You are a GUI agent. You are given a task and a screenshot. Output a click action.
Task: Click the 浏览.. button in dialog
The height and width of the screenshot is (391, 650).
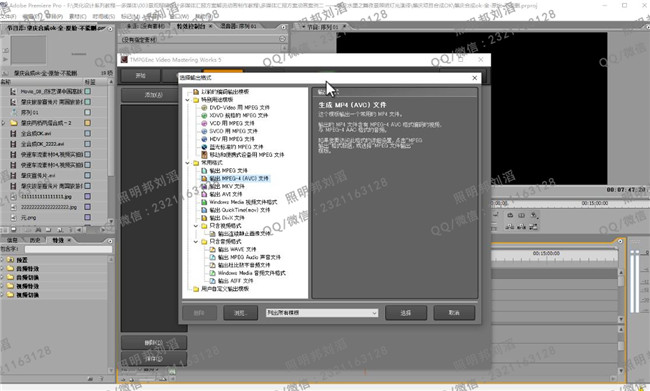click(240, 313)
